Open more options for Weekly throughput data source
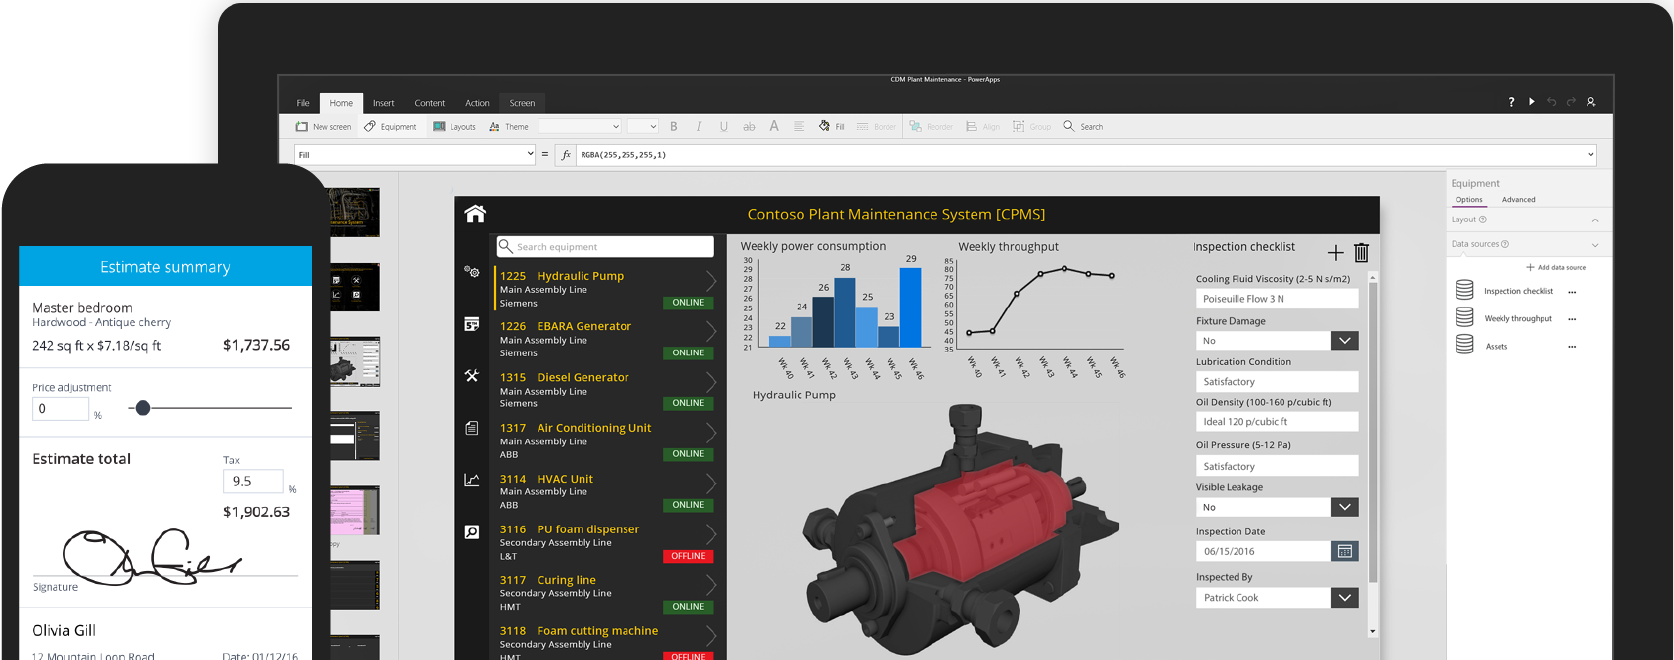The height and width of the screenshot is (660, 1674). (1572, 319)
